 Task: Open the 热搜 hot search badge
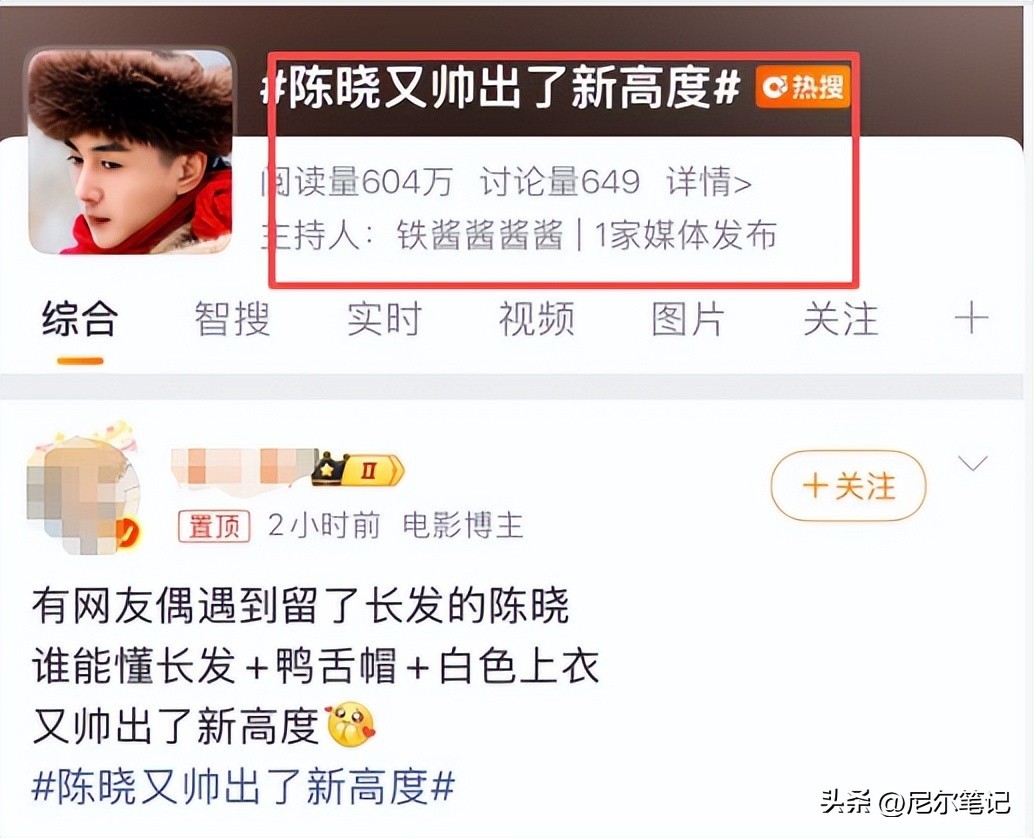803,86
